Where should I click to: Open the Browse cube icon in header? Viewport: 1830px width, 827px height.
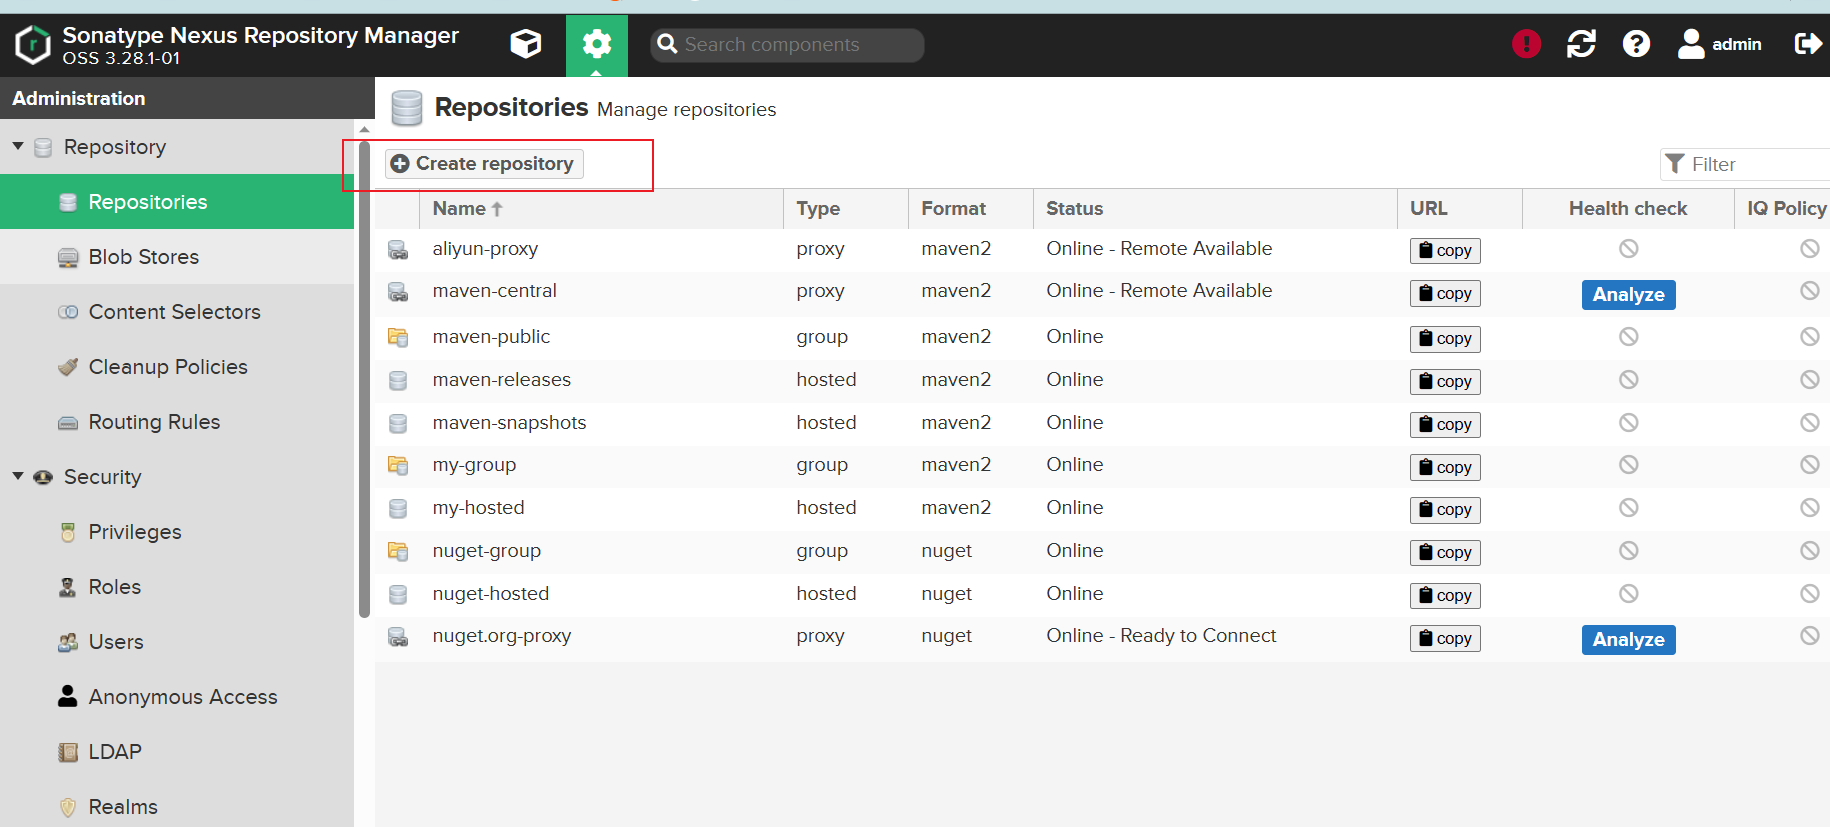(x=525, y=44)
